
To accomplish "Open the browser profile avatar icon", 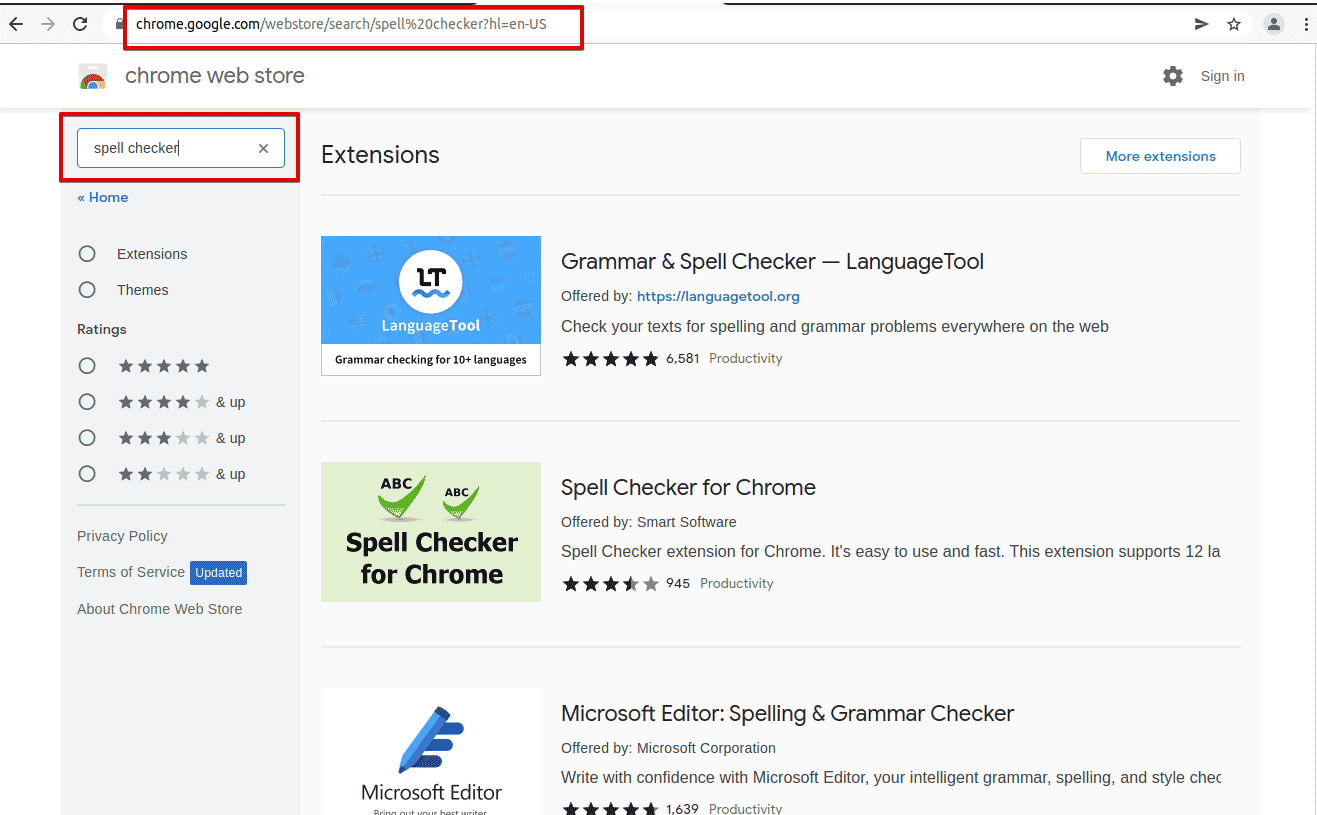I will 1273,24.
